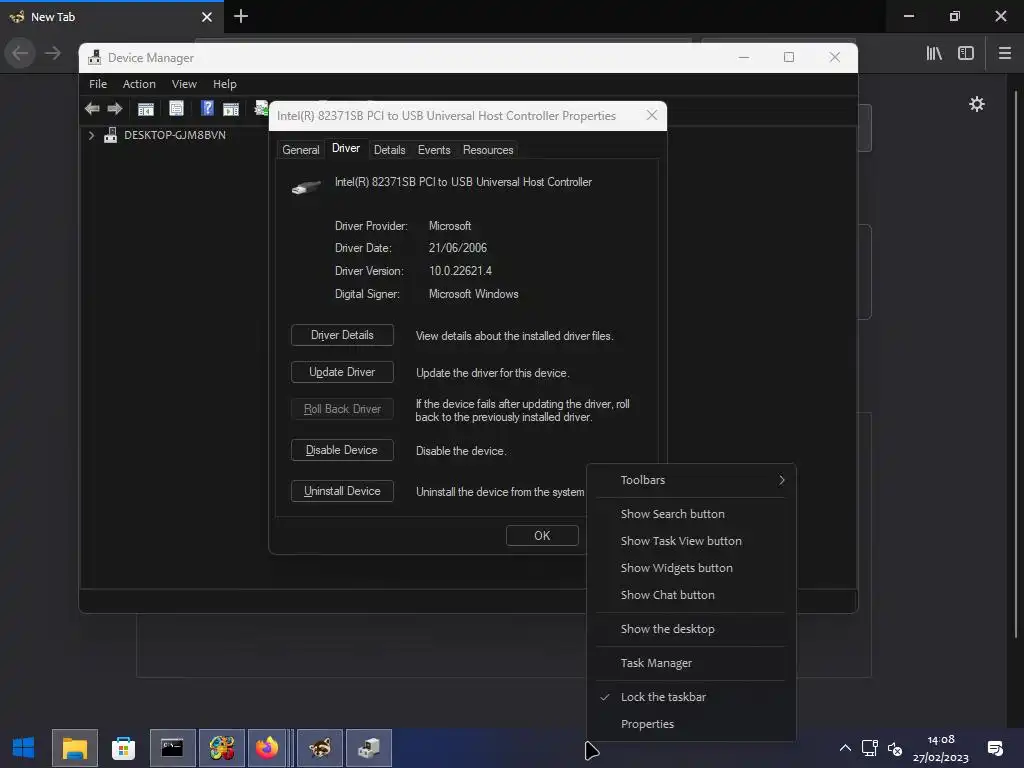Open the Help menu in Device Manager
The width and height of the screenshot is (1024, 768).
(x=225, y=84)
